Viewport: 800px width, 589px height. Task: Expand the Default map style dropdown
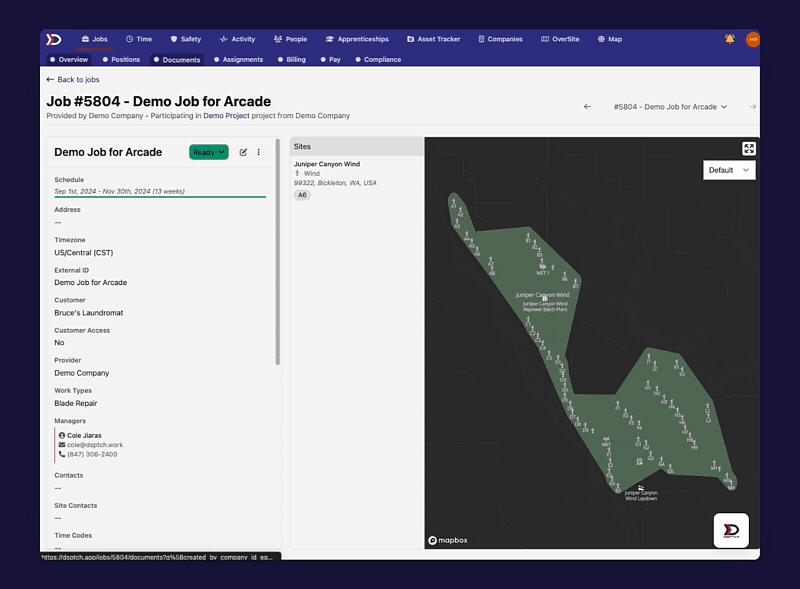point(729,170)
